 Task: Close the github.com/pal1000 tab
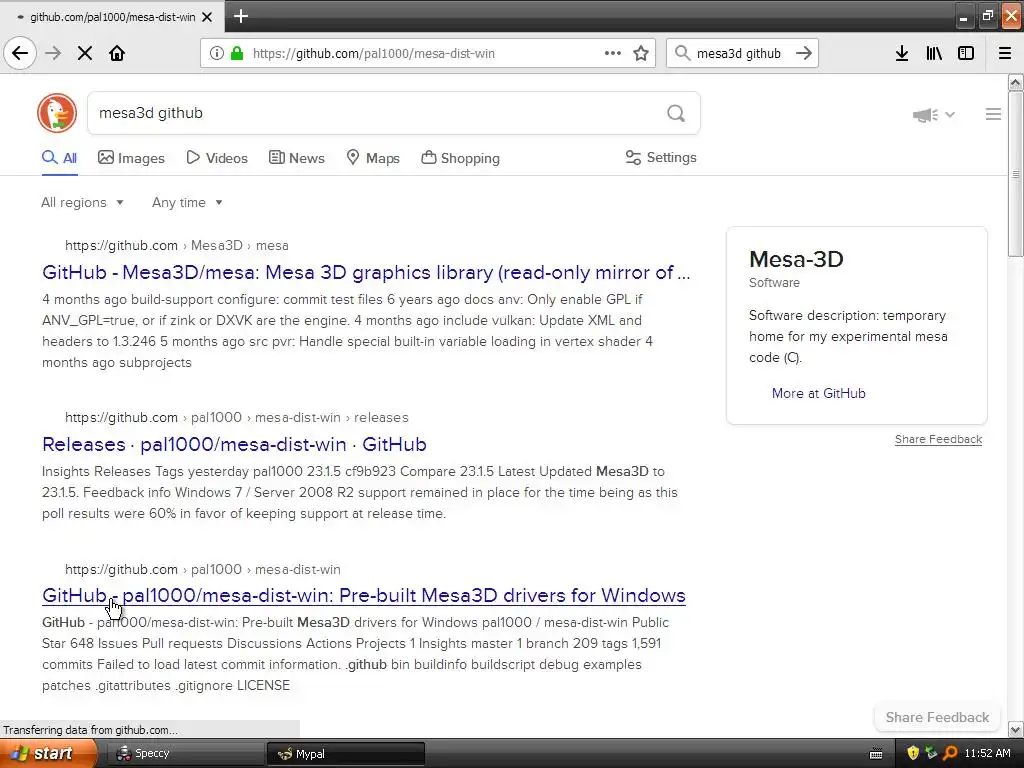(x=207, y=17)
